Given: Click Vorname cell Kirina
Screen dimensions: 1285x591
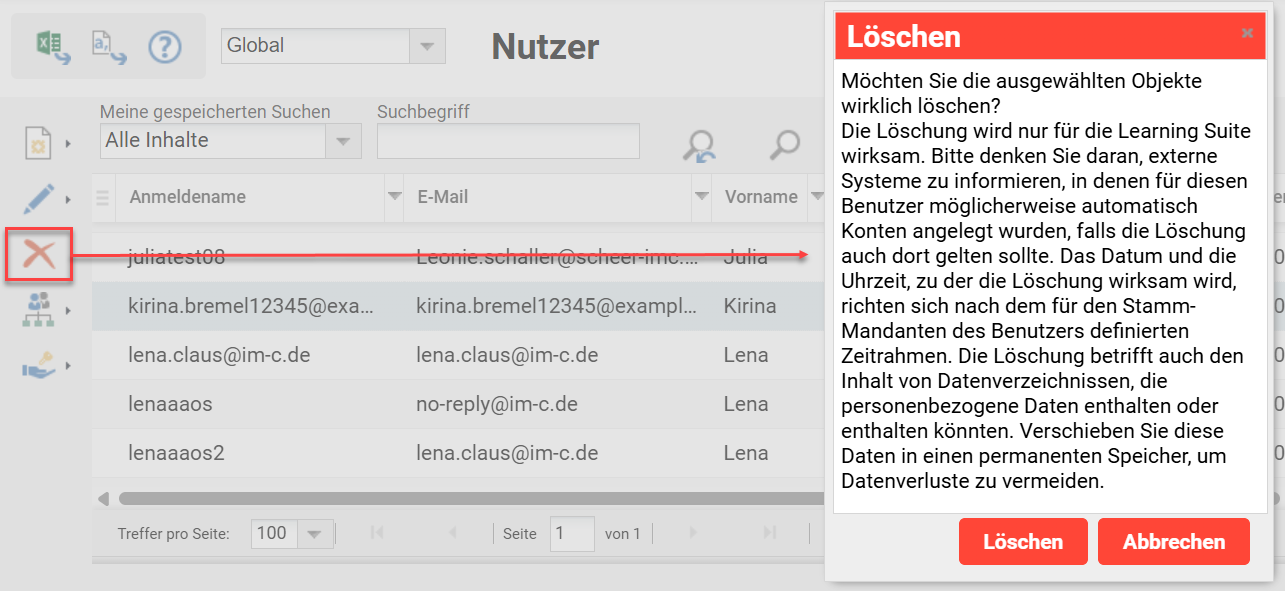Looking at the screenshot, I should (x=750, y=306).
